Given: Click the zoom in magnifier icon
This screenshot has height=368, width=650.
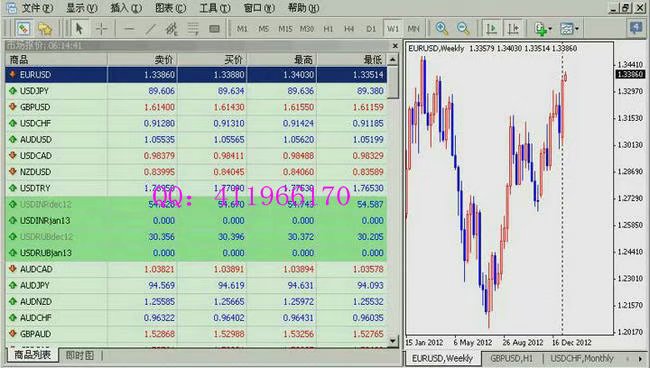Looking at the screenshot, I should (x=441, y=29).
